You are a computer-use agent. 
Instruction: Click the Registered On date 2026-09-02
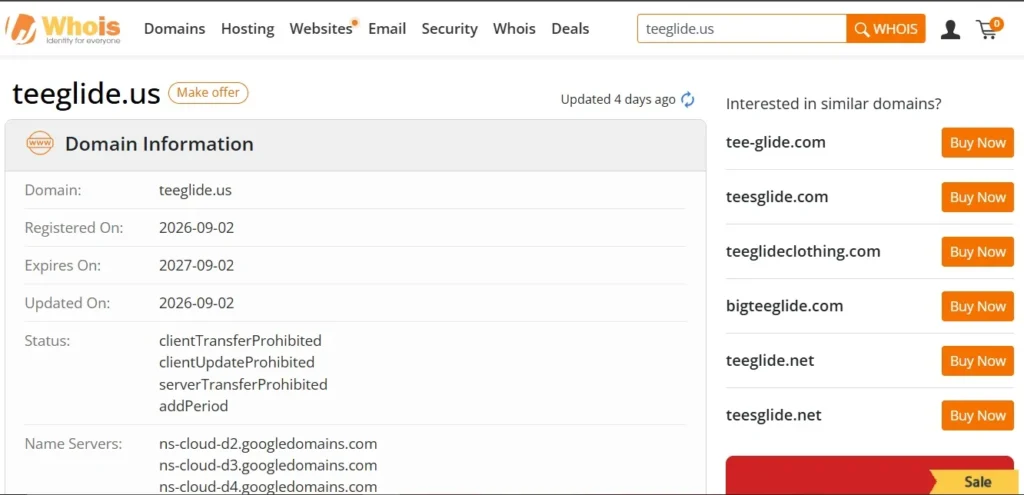coord(197,228)
